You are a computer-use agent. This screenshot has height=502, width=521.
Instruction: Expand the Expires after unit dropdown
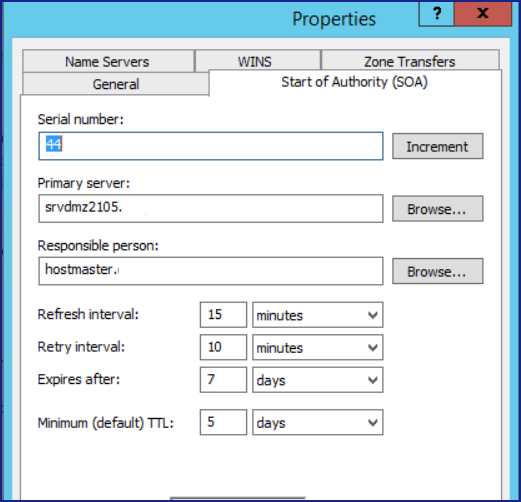coord(318,380)
